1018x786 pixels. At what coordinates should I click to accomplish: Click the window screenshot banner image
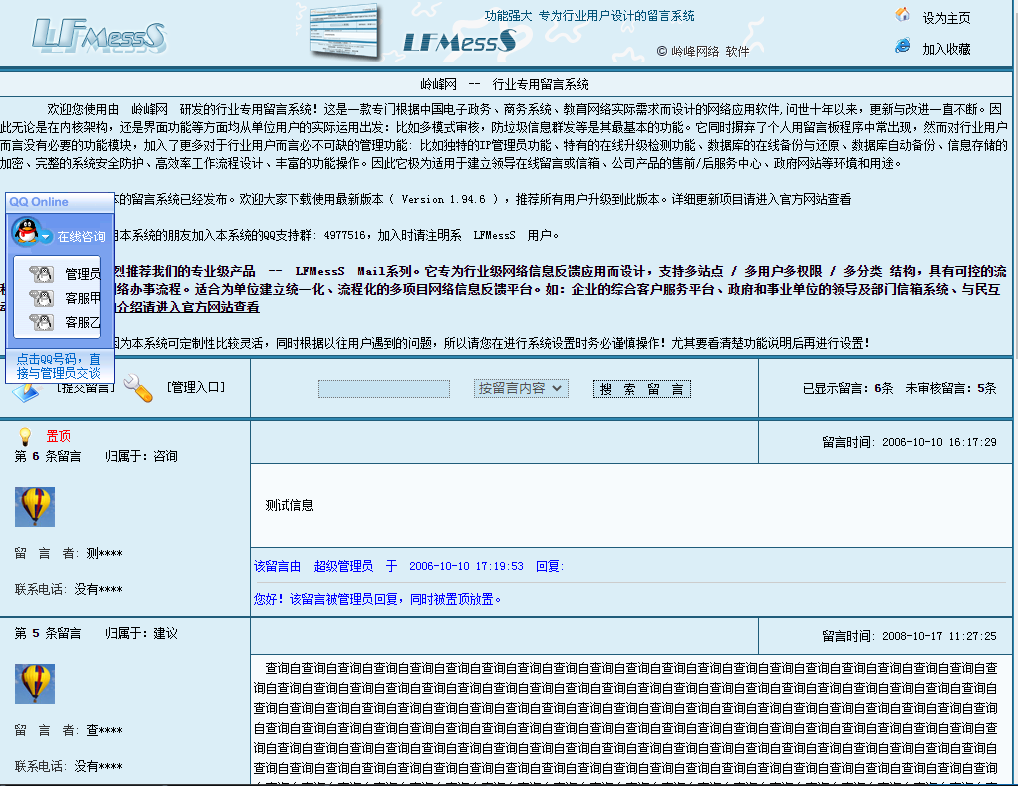point(345,31)
